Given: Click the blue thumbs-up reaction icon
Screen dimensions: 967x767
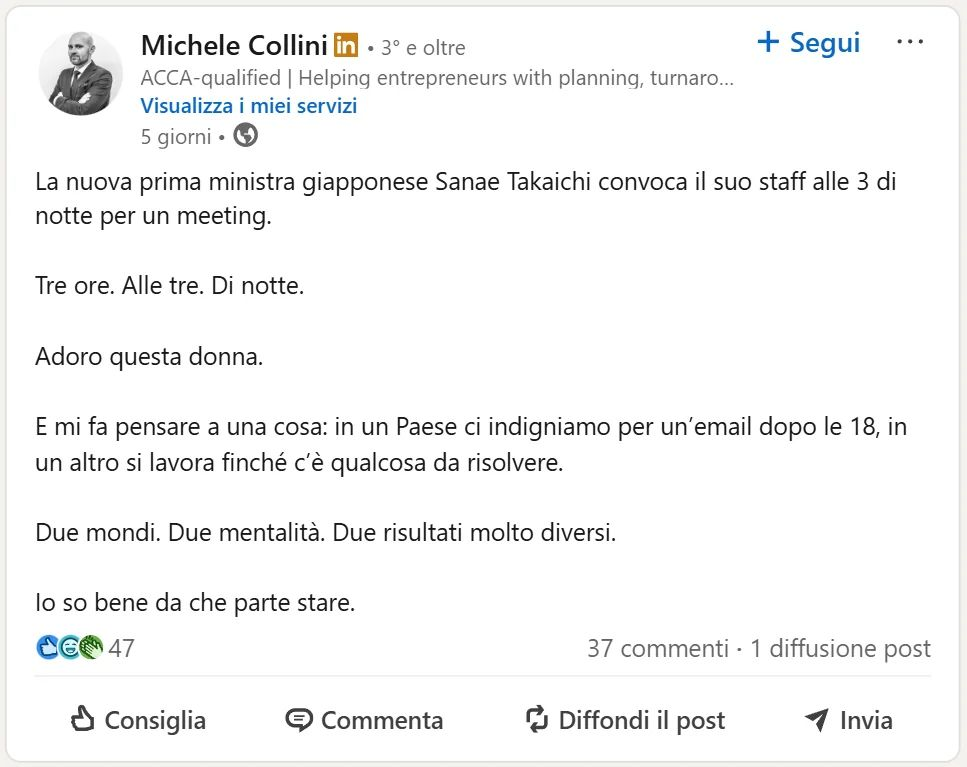Looking at the screenshot, I should point(47,648).
